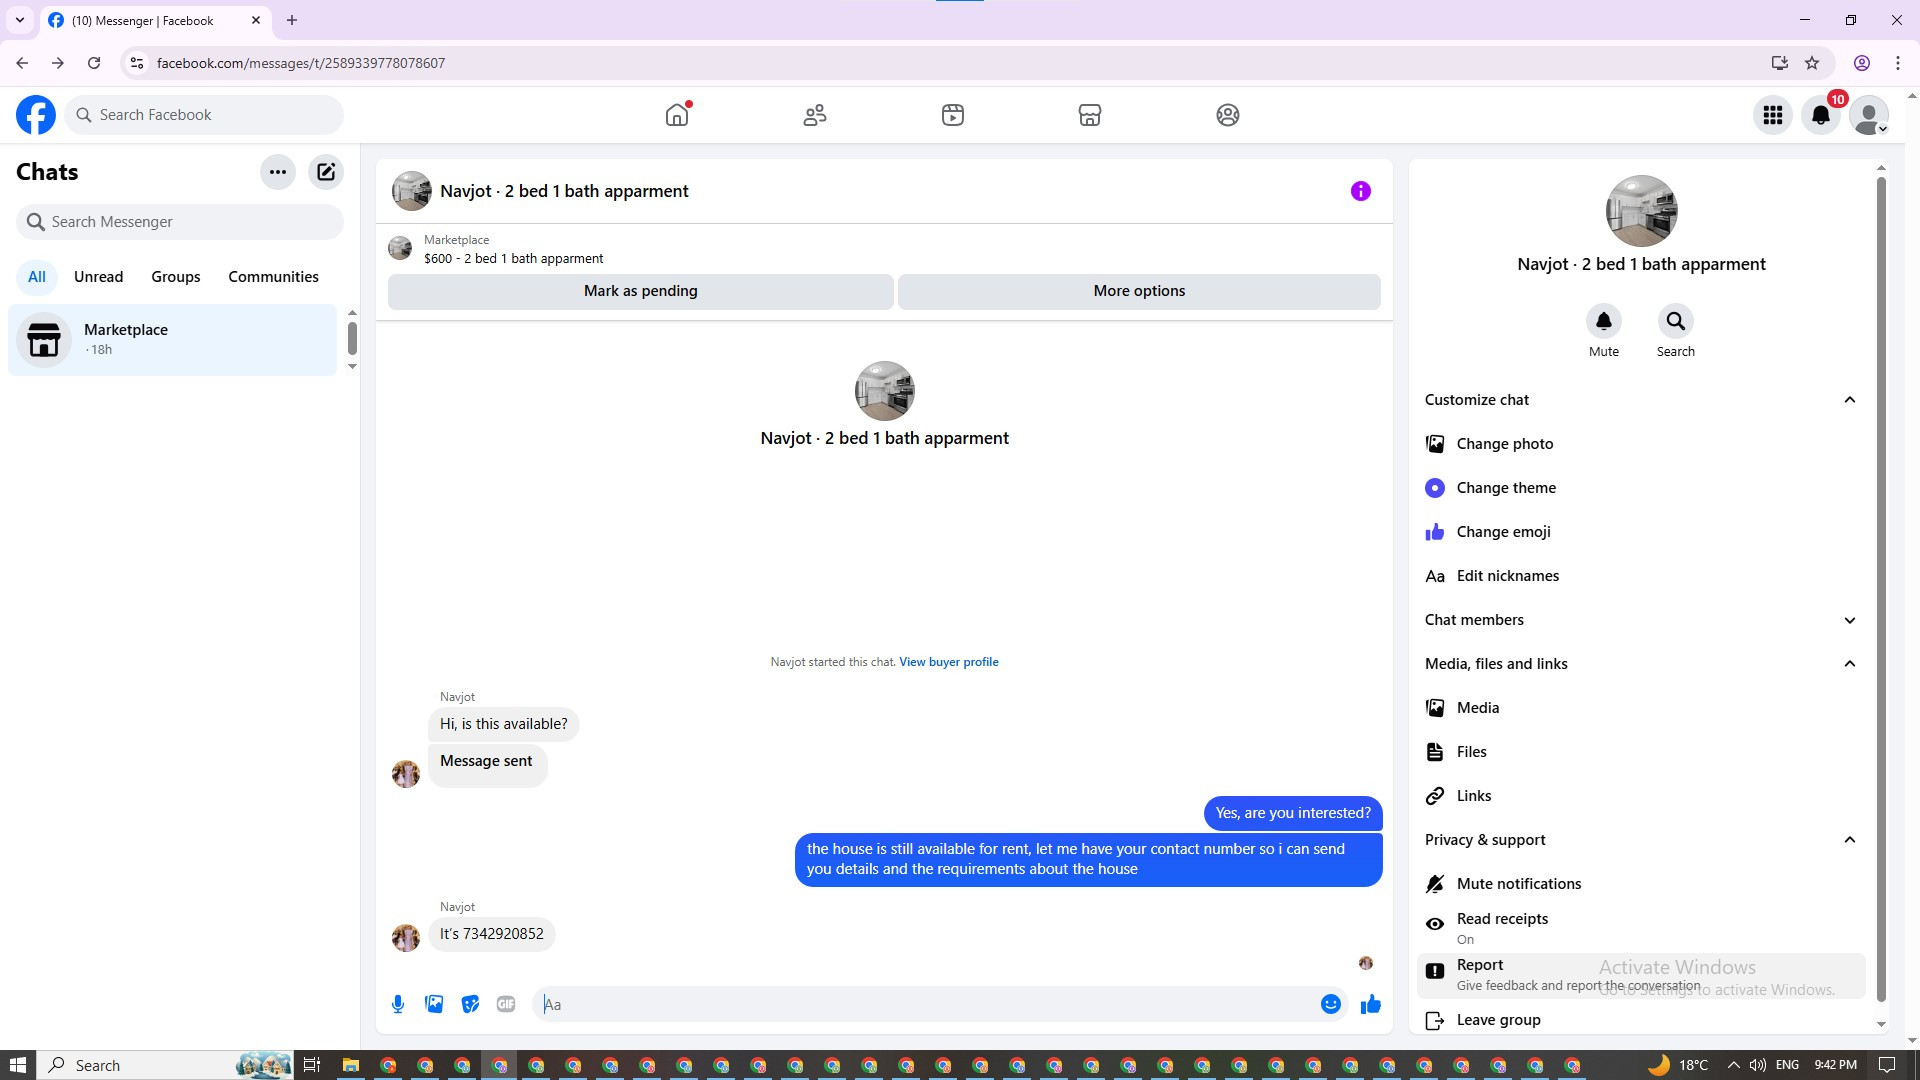Open Change theme color option
Viewport: 1920px width, 1080px height.
(1505, 488)
